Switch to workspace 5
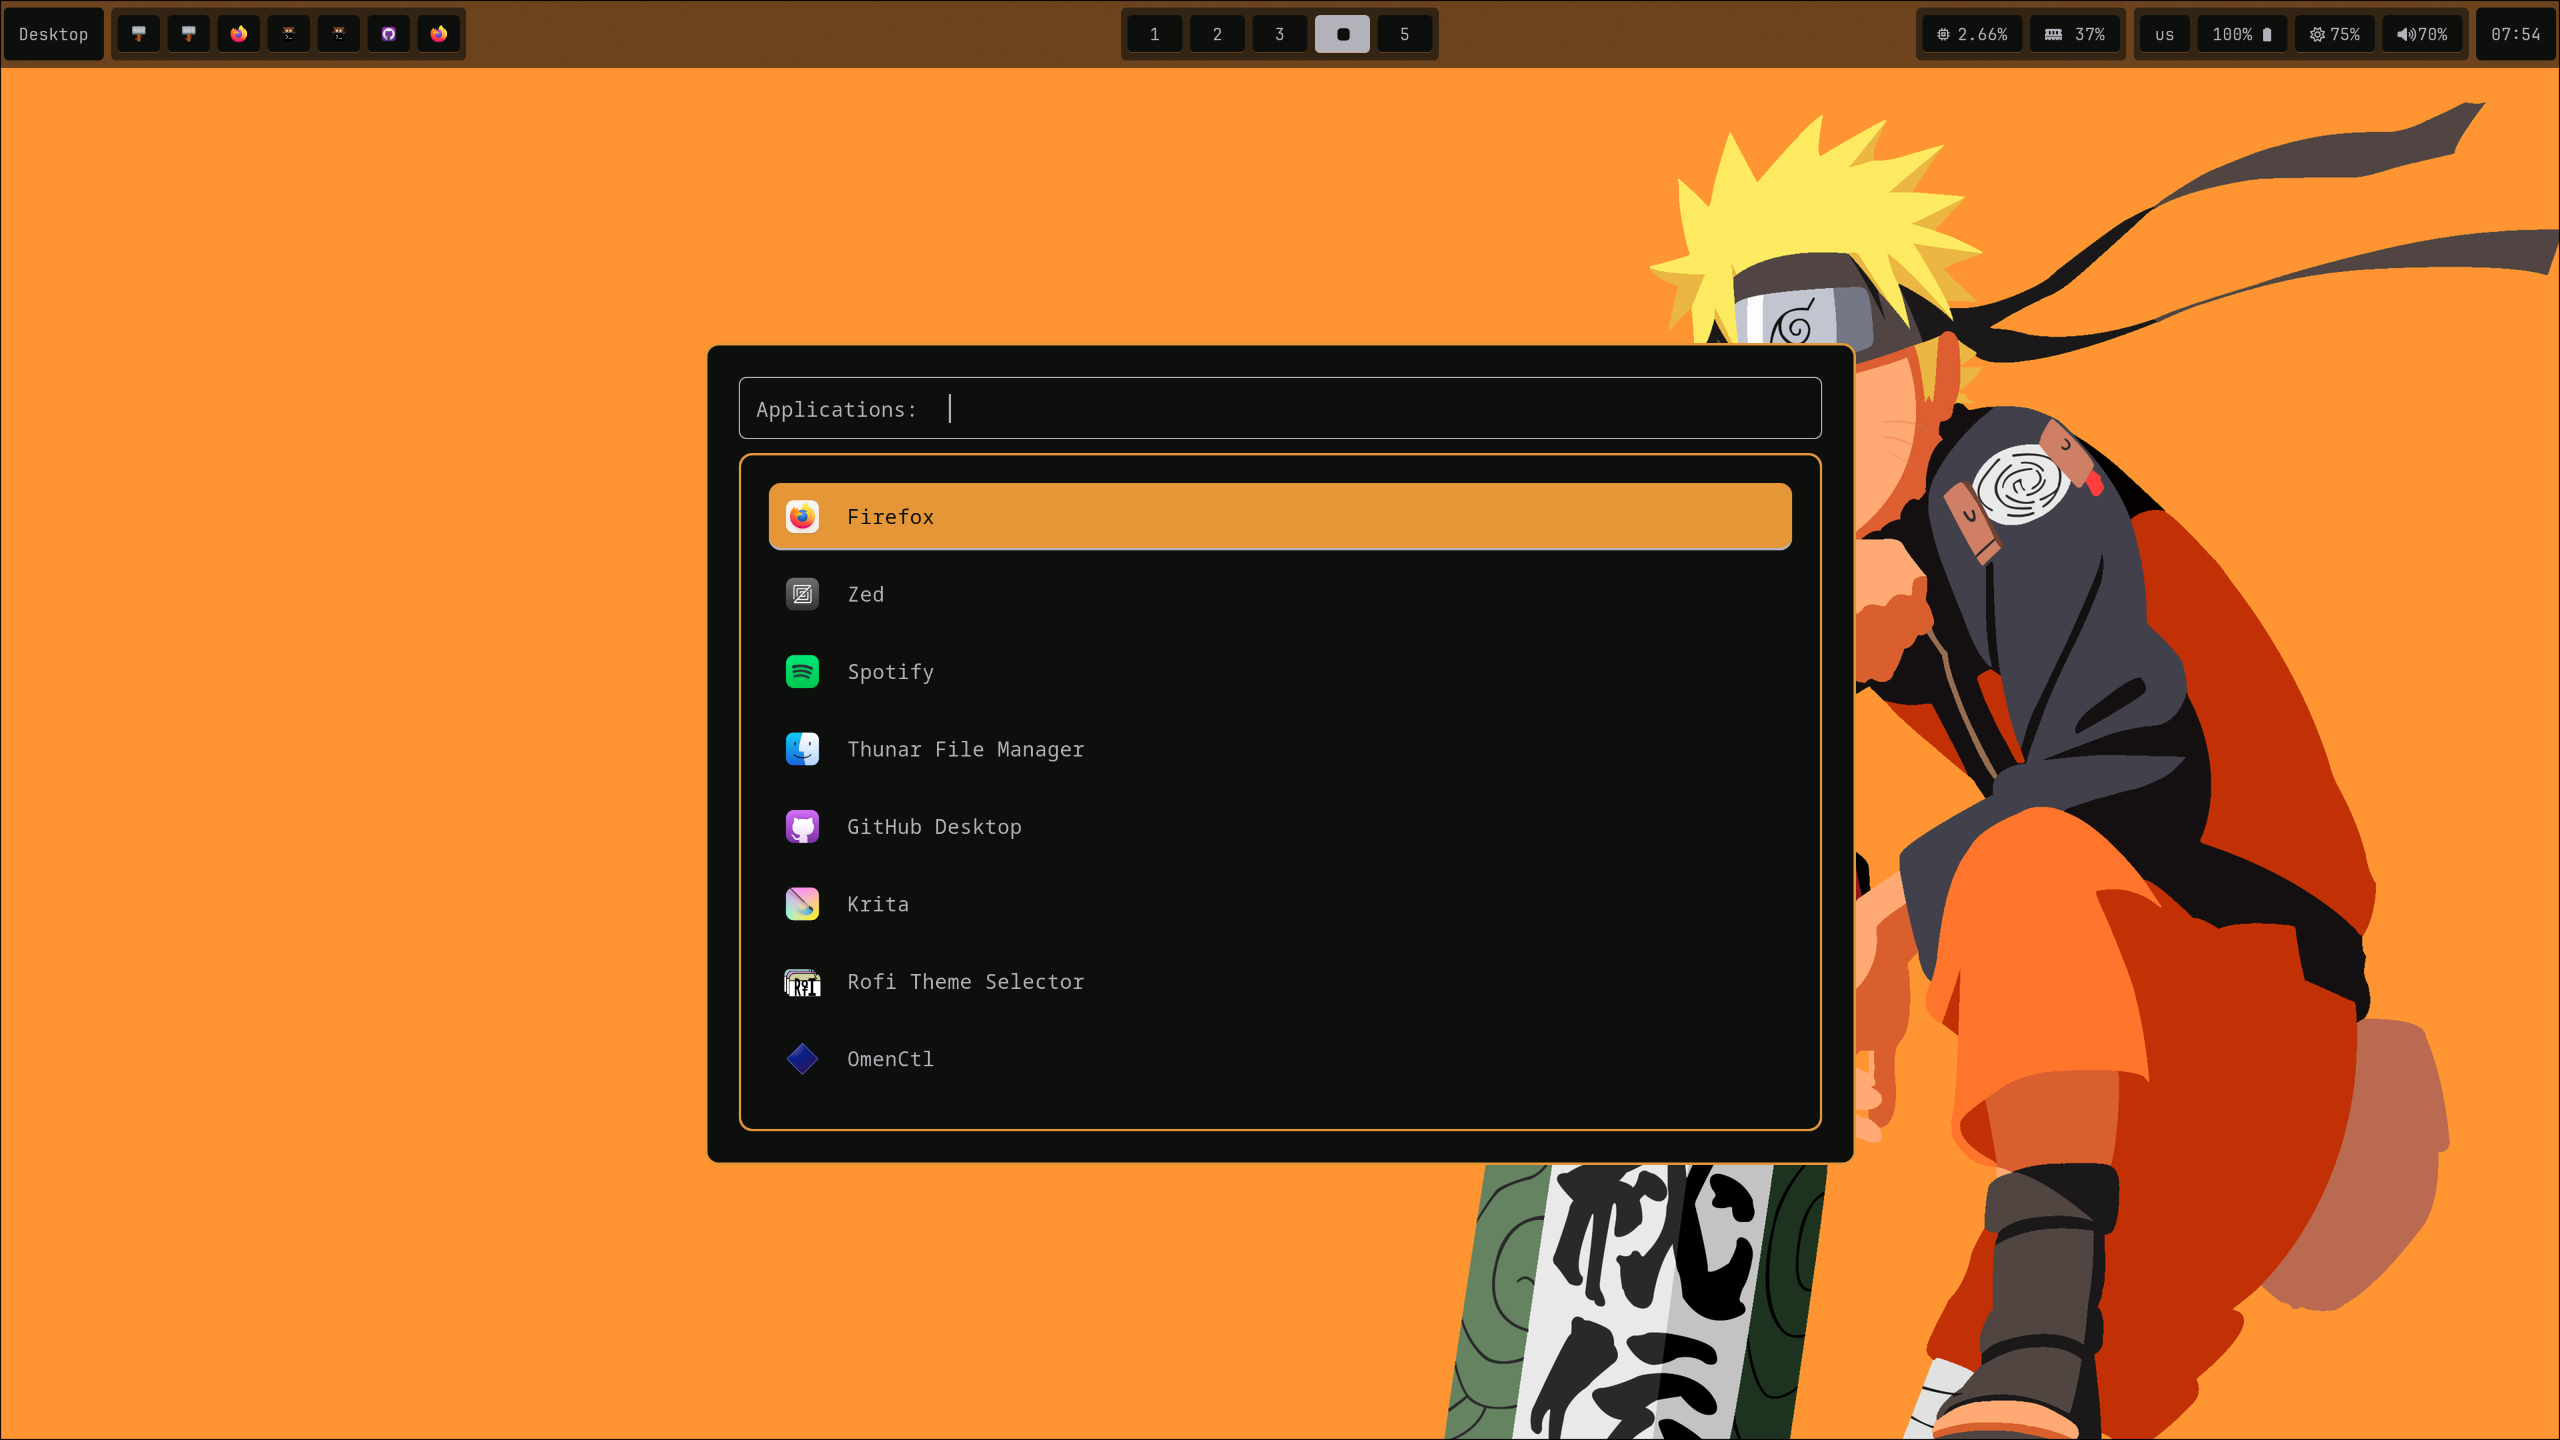The width and height of the screenshot is (2560, 1440). pyautogui.click(x=1405, y=34)
